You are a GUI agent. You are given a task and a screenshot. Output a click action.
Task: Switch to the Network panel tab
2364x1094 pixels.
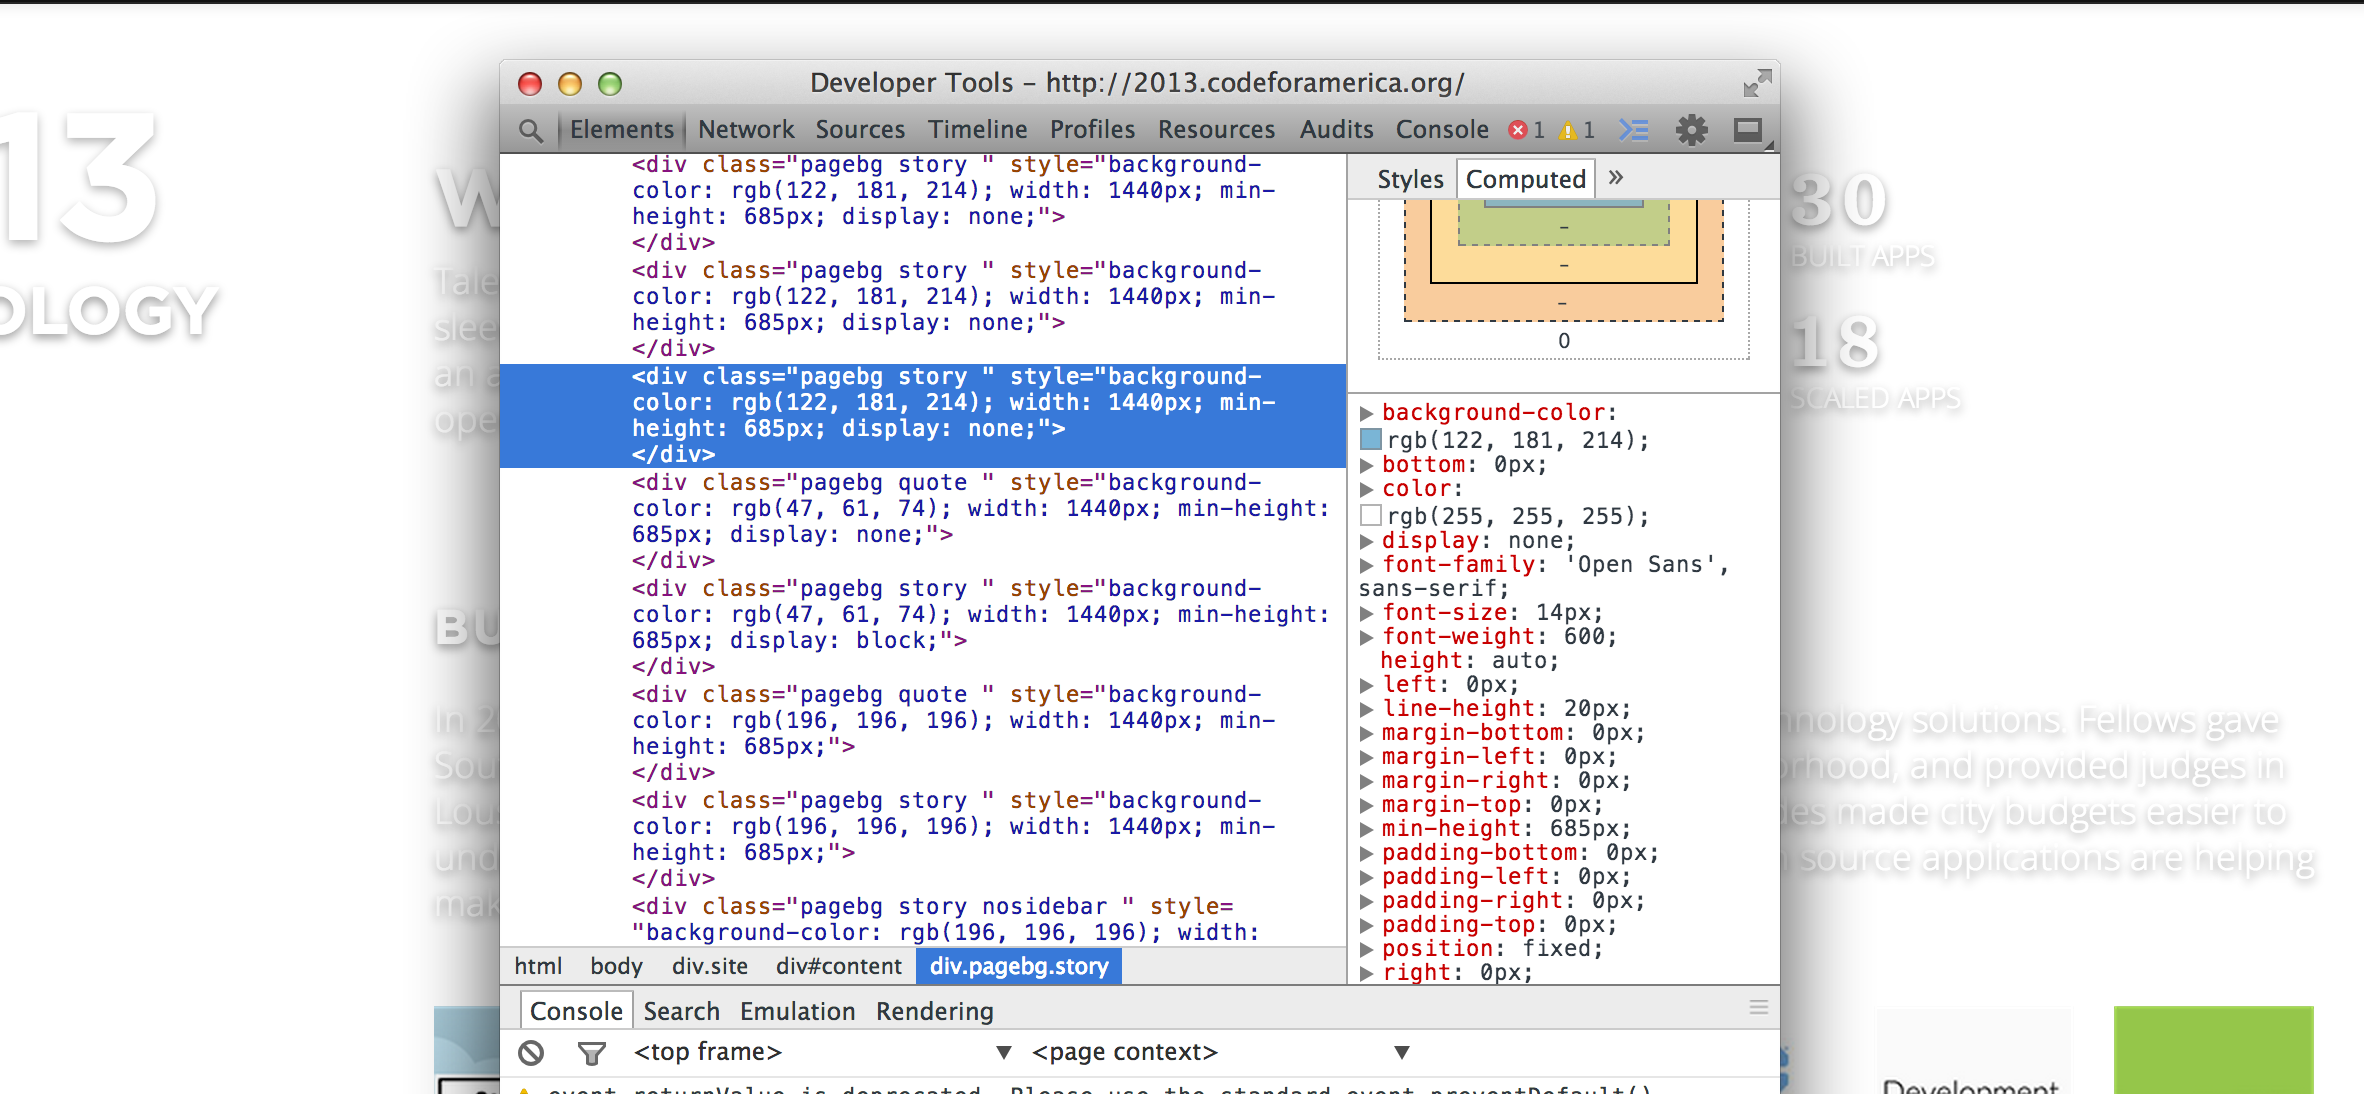[x=746, y=128]
